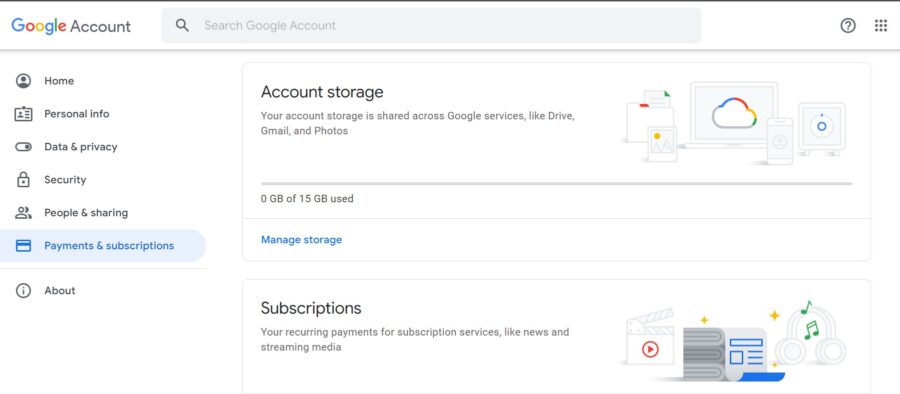
Task: Select Payments & subscriptions menu item
Action: click(x=103, y=246)
